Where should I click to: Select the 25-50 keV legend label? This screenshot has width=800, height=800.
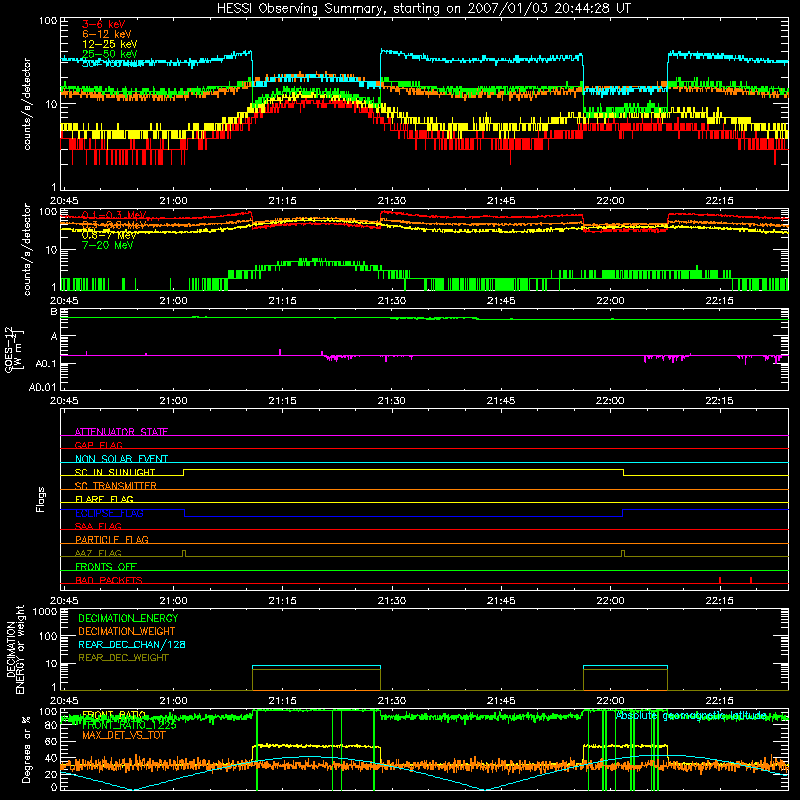click(x=110, y=54)
